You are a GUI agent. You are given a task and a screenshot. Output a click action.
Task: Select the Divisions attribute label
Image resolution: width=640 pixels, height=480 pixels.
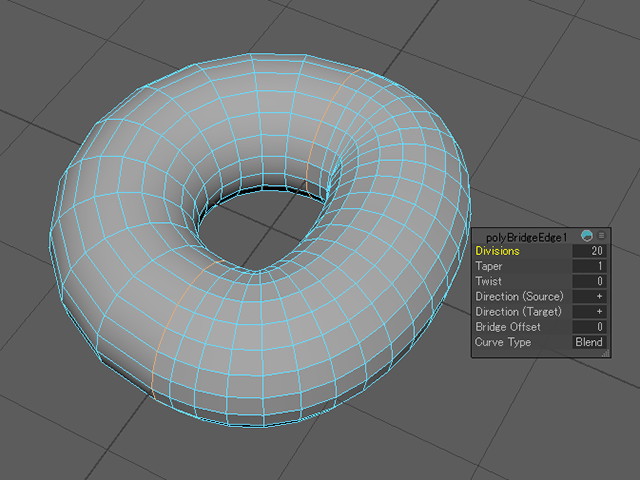pos(497,251)
